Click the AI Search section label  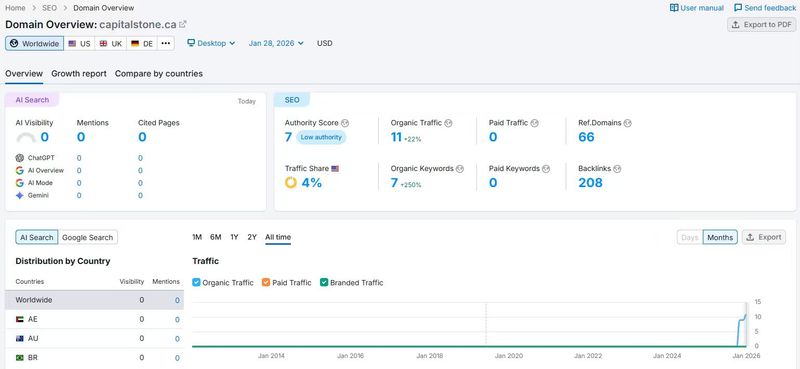32,100
